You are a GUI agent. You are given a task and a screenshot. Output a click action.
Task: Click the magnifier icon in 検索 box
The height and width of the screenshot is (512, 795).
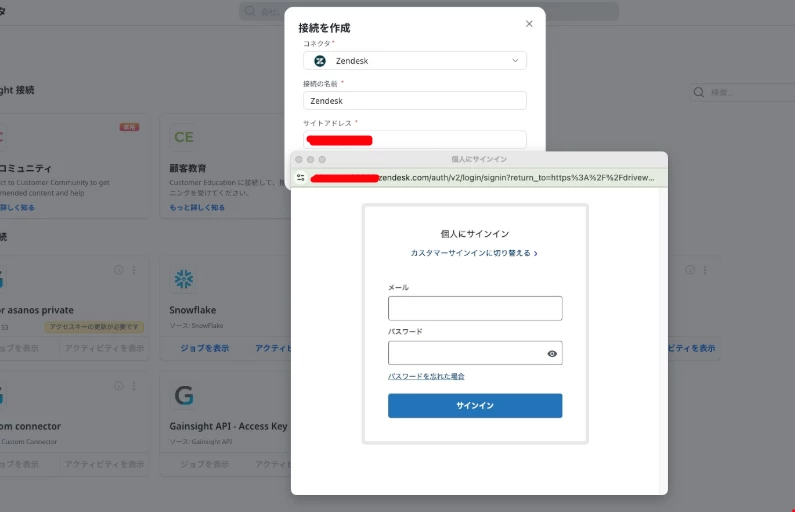tap(699, 92)
